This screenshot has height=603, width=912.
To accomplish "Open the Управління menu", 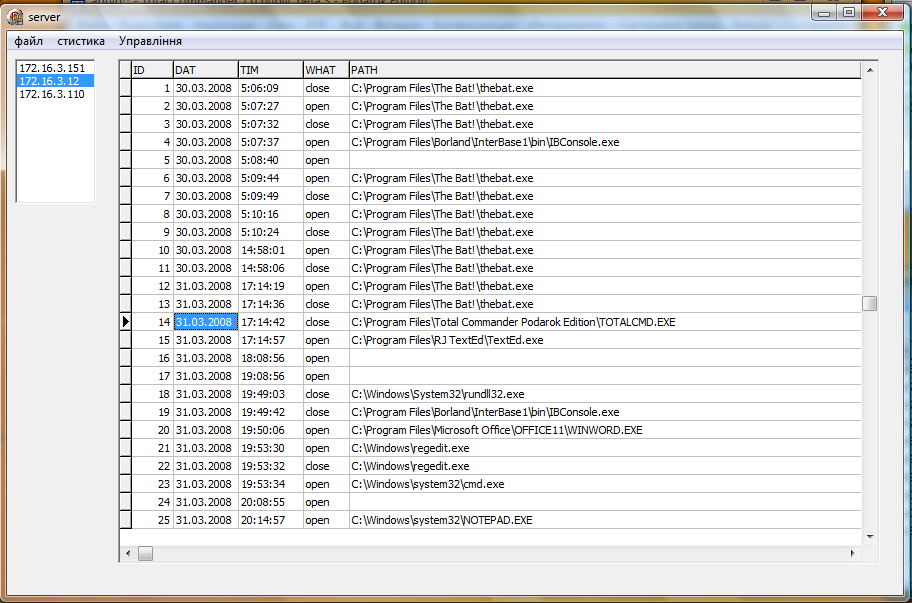I will point(150,41).
